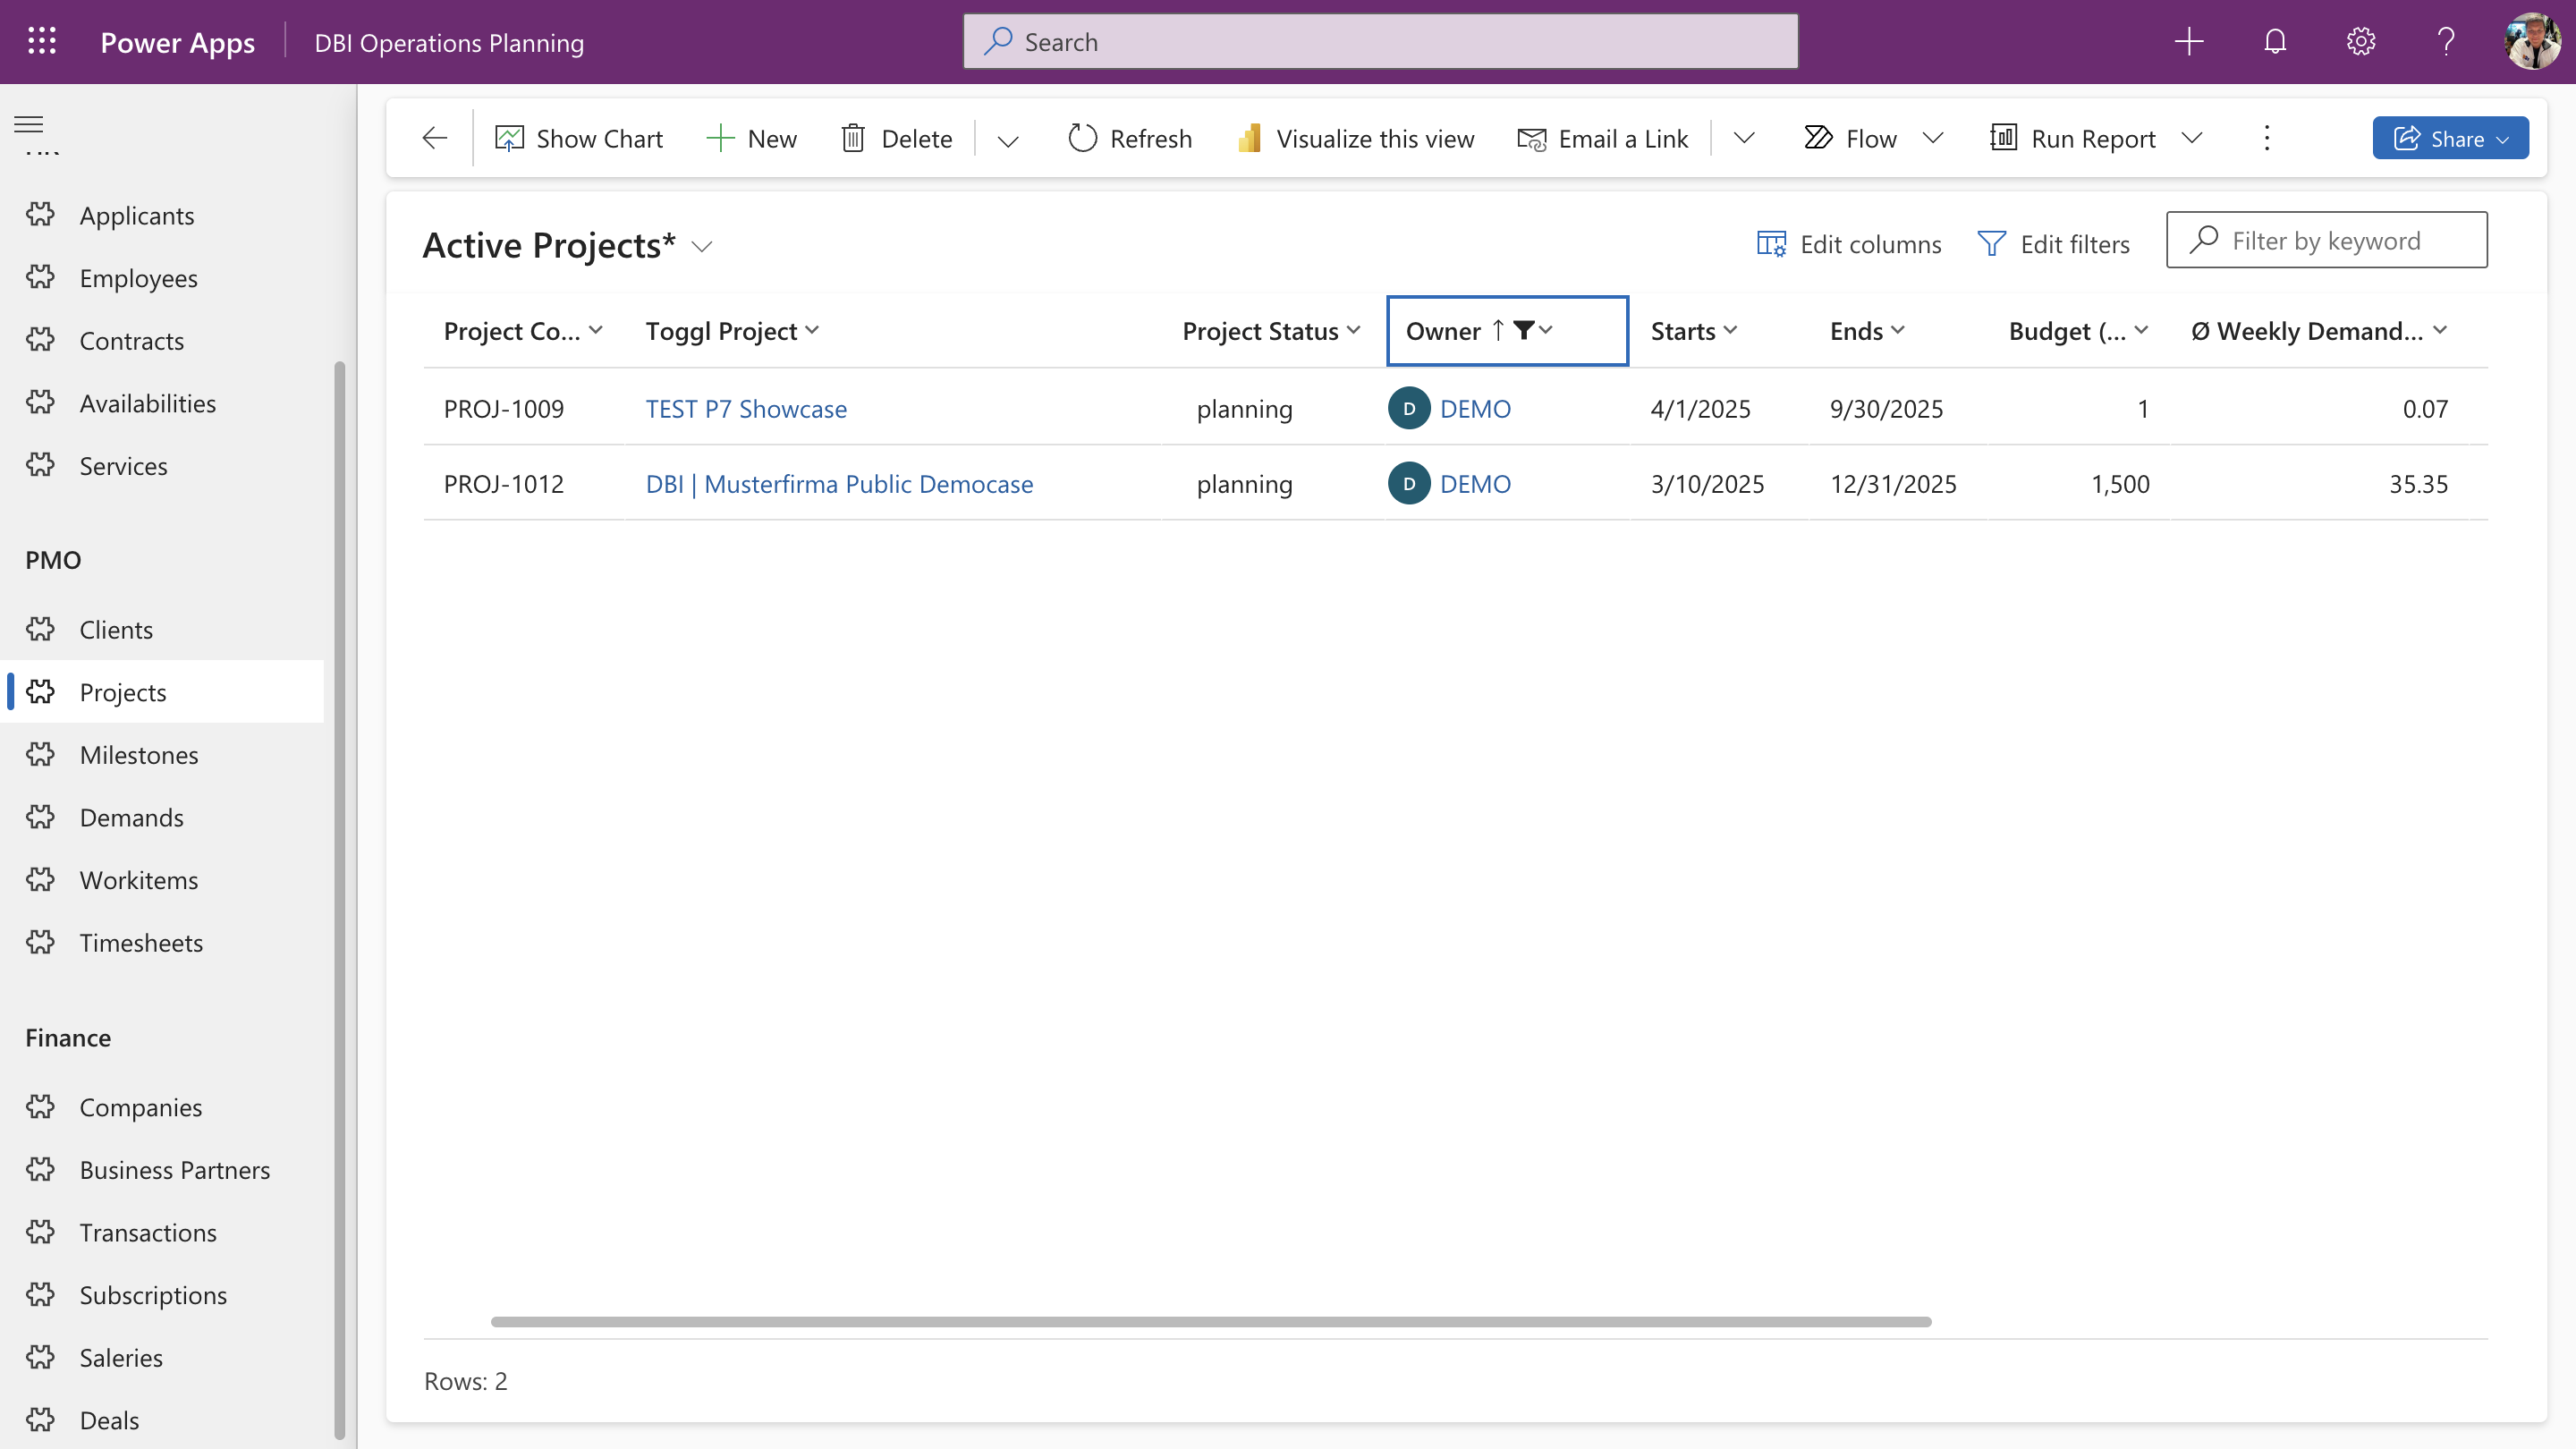The height and width of the screenshot is (1449, 2576).
Task: Click the Transactions puzzle icon
Action: coord(41,1233)
